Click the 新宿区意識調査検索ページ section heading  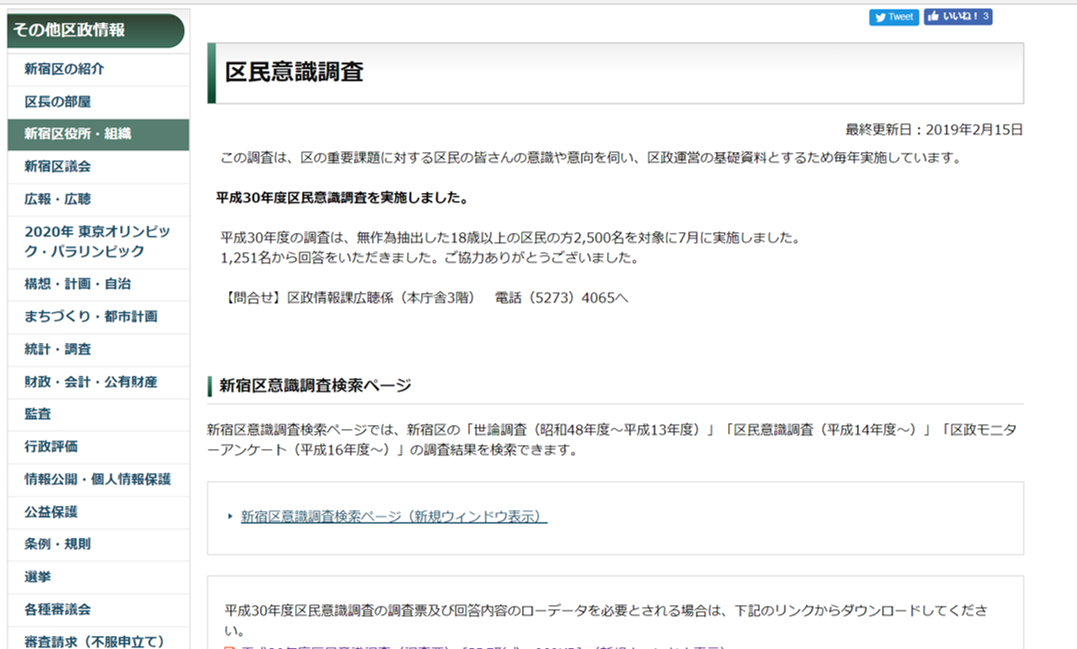coord(315,386)
